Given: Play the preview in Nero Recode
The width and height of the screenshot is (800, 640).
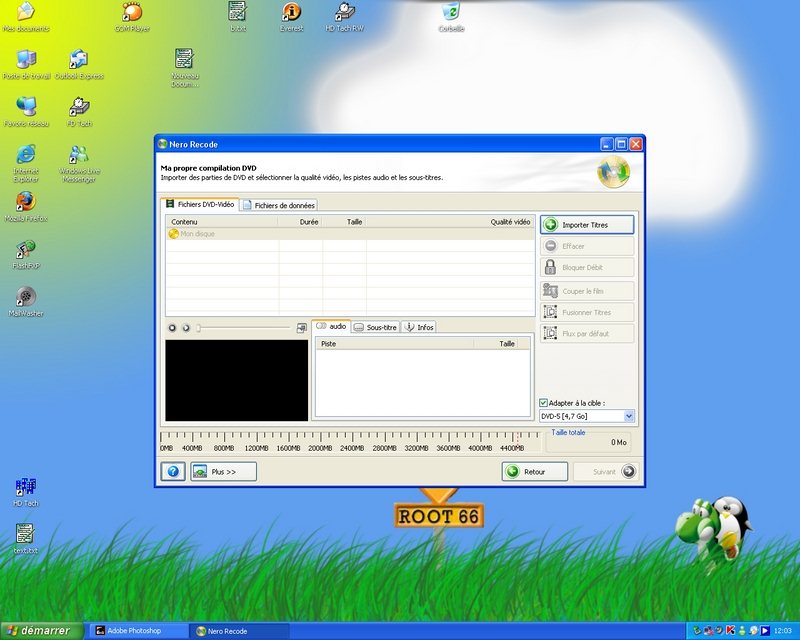Looking at the screenshot, I should 186,328.
